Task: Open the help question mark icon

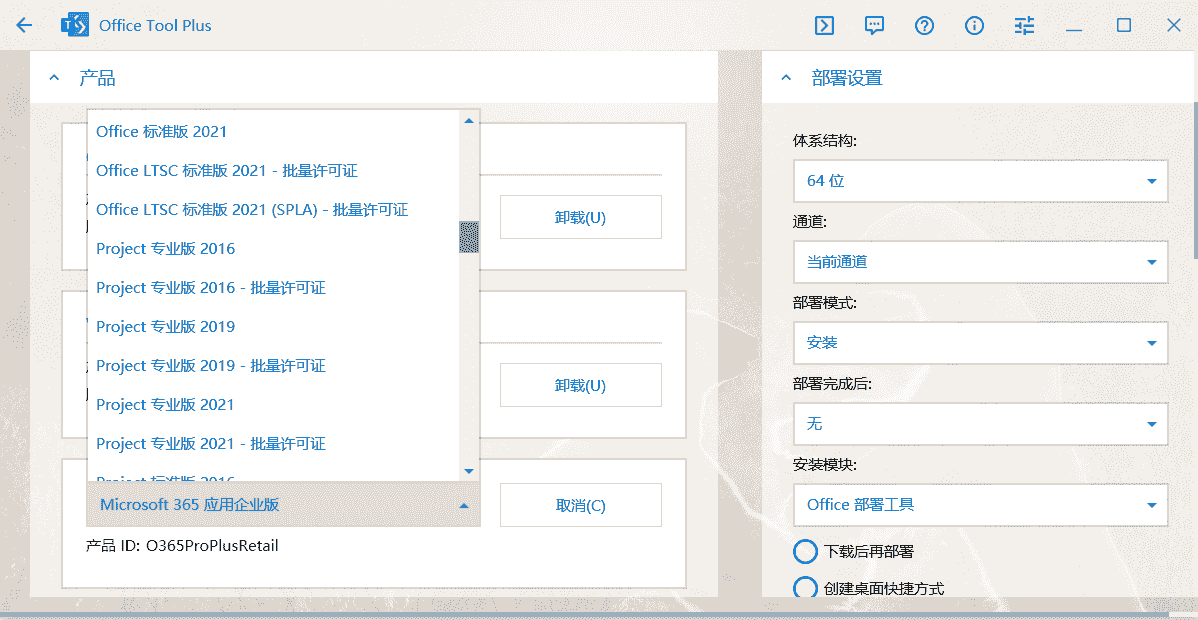Action: (x=924, y=25)
